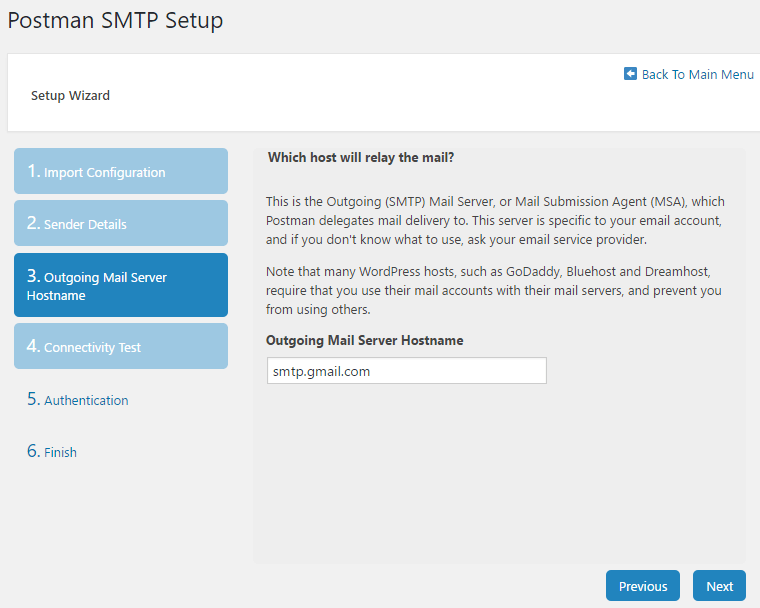Go to step 1 Import Configuration

pyautogui.click(x=121, y=171)
